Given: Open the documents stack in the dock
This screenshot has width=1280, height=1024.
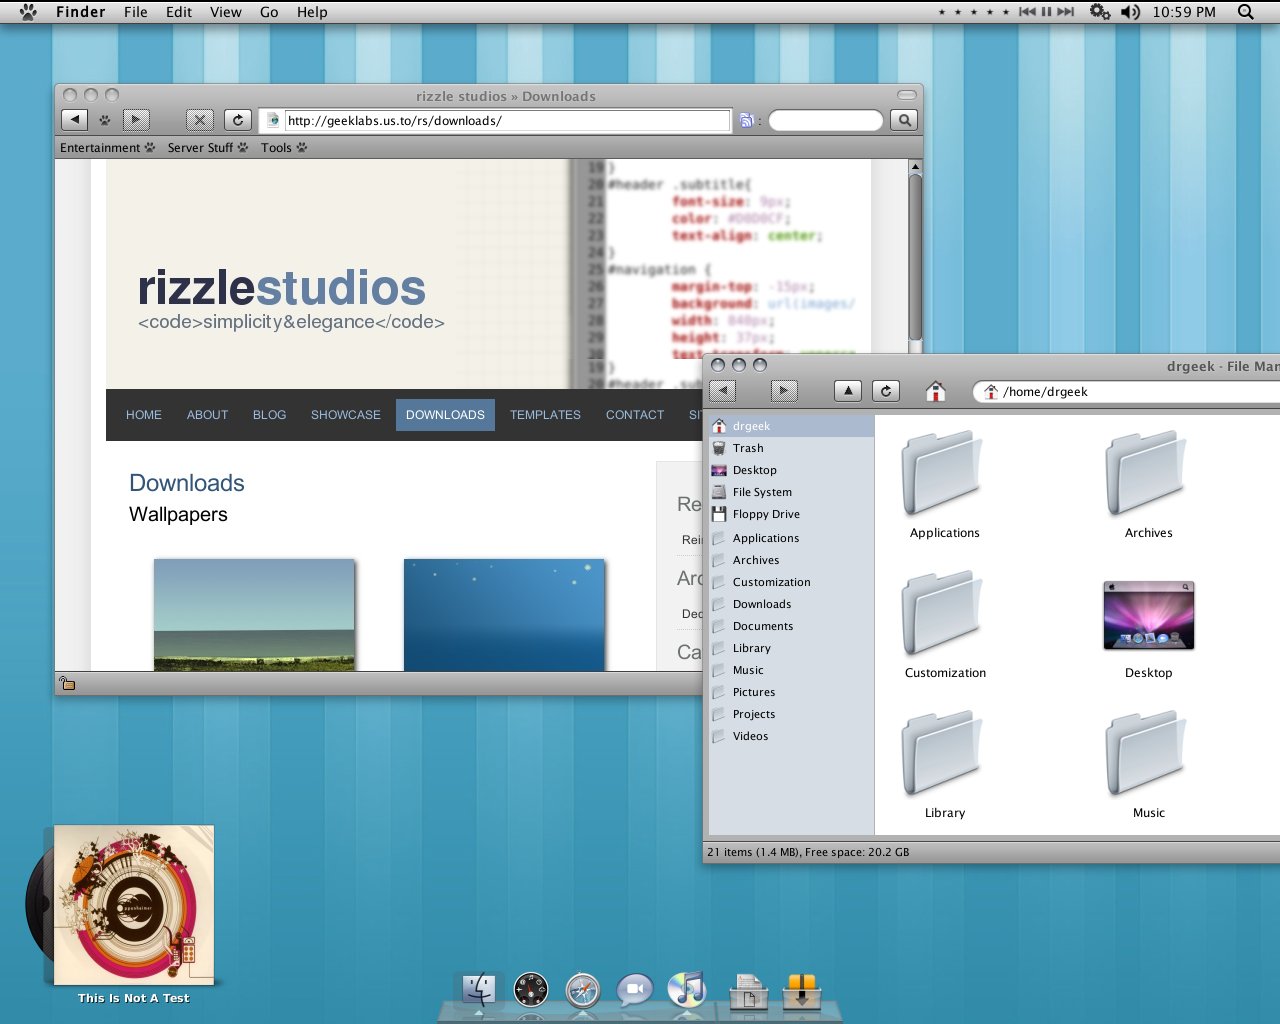Looking at the screenshot, I should tap(749, 991).
